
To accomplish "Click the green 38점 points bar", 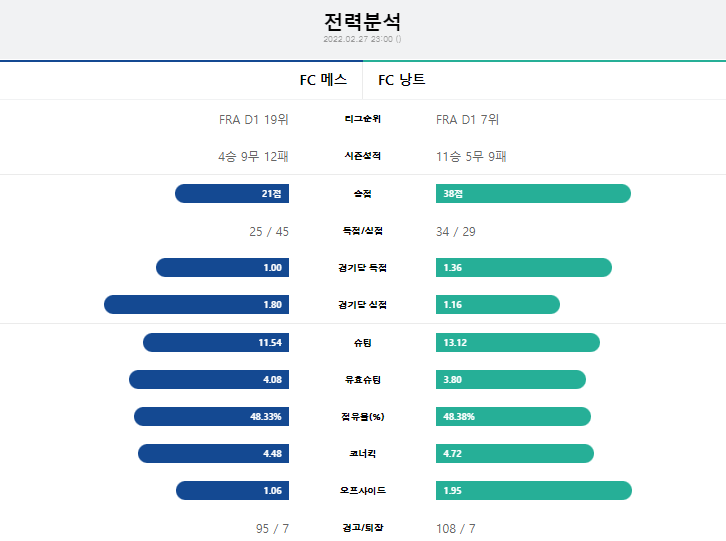I will pyautogui.click(x=533, y=194).
